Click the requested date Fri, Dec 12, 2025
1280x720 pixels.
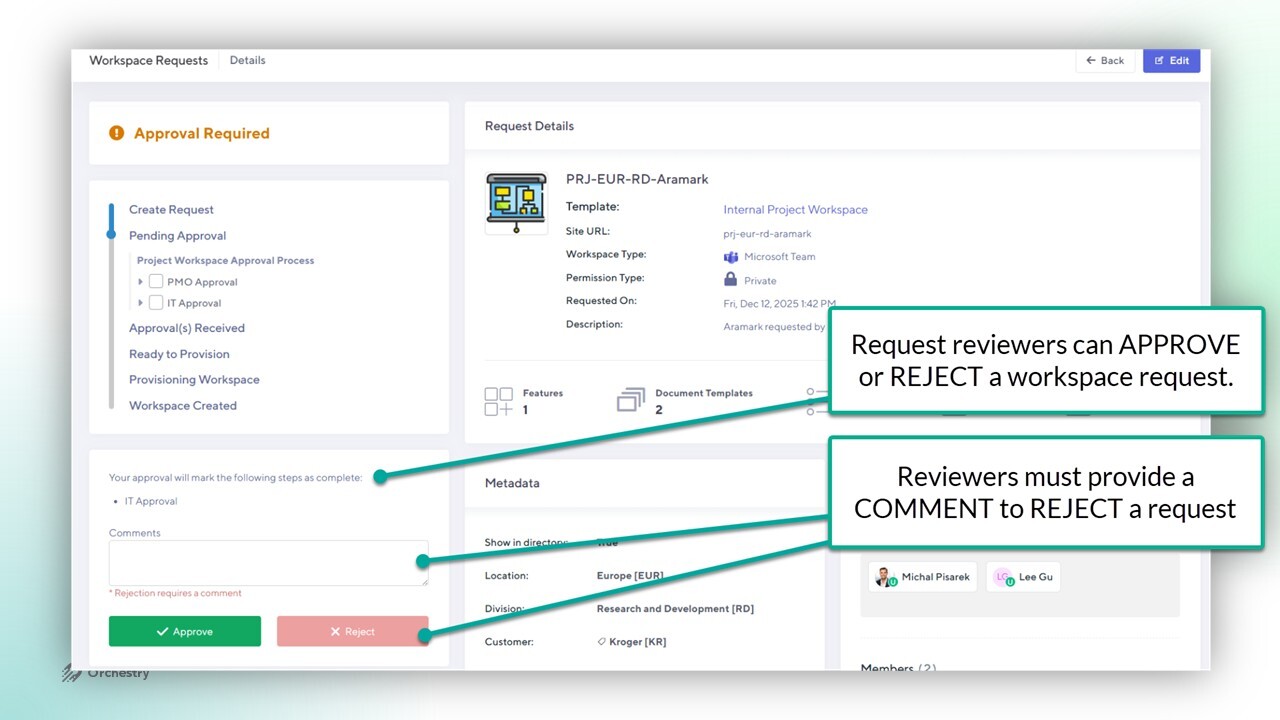pyautogui.click(x=780, y=304)
